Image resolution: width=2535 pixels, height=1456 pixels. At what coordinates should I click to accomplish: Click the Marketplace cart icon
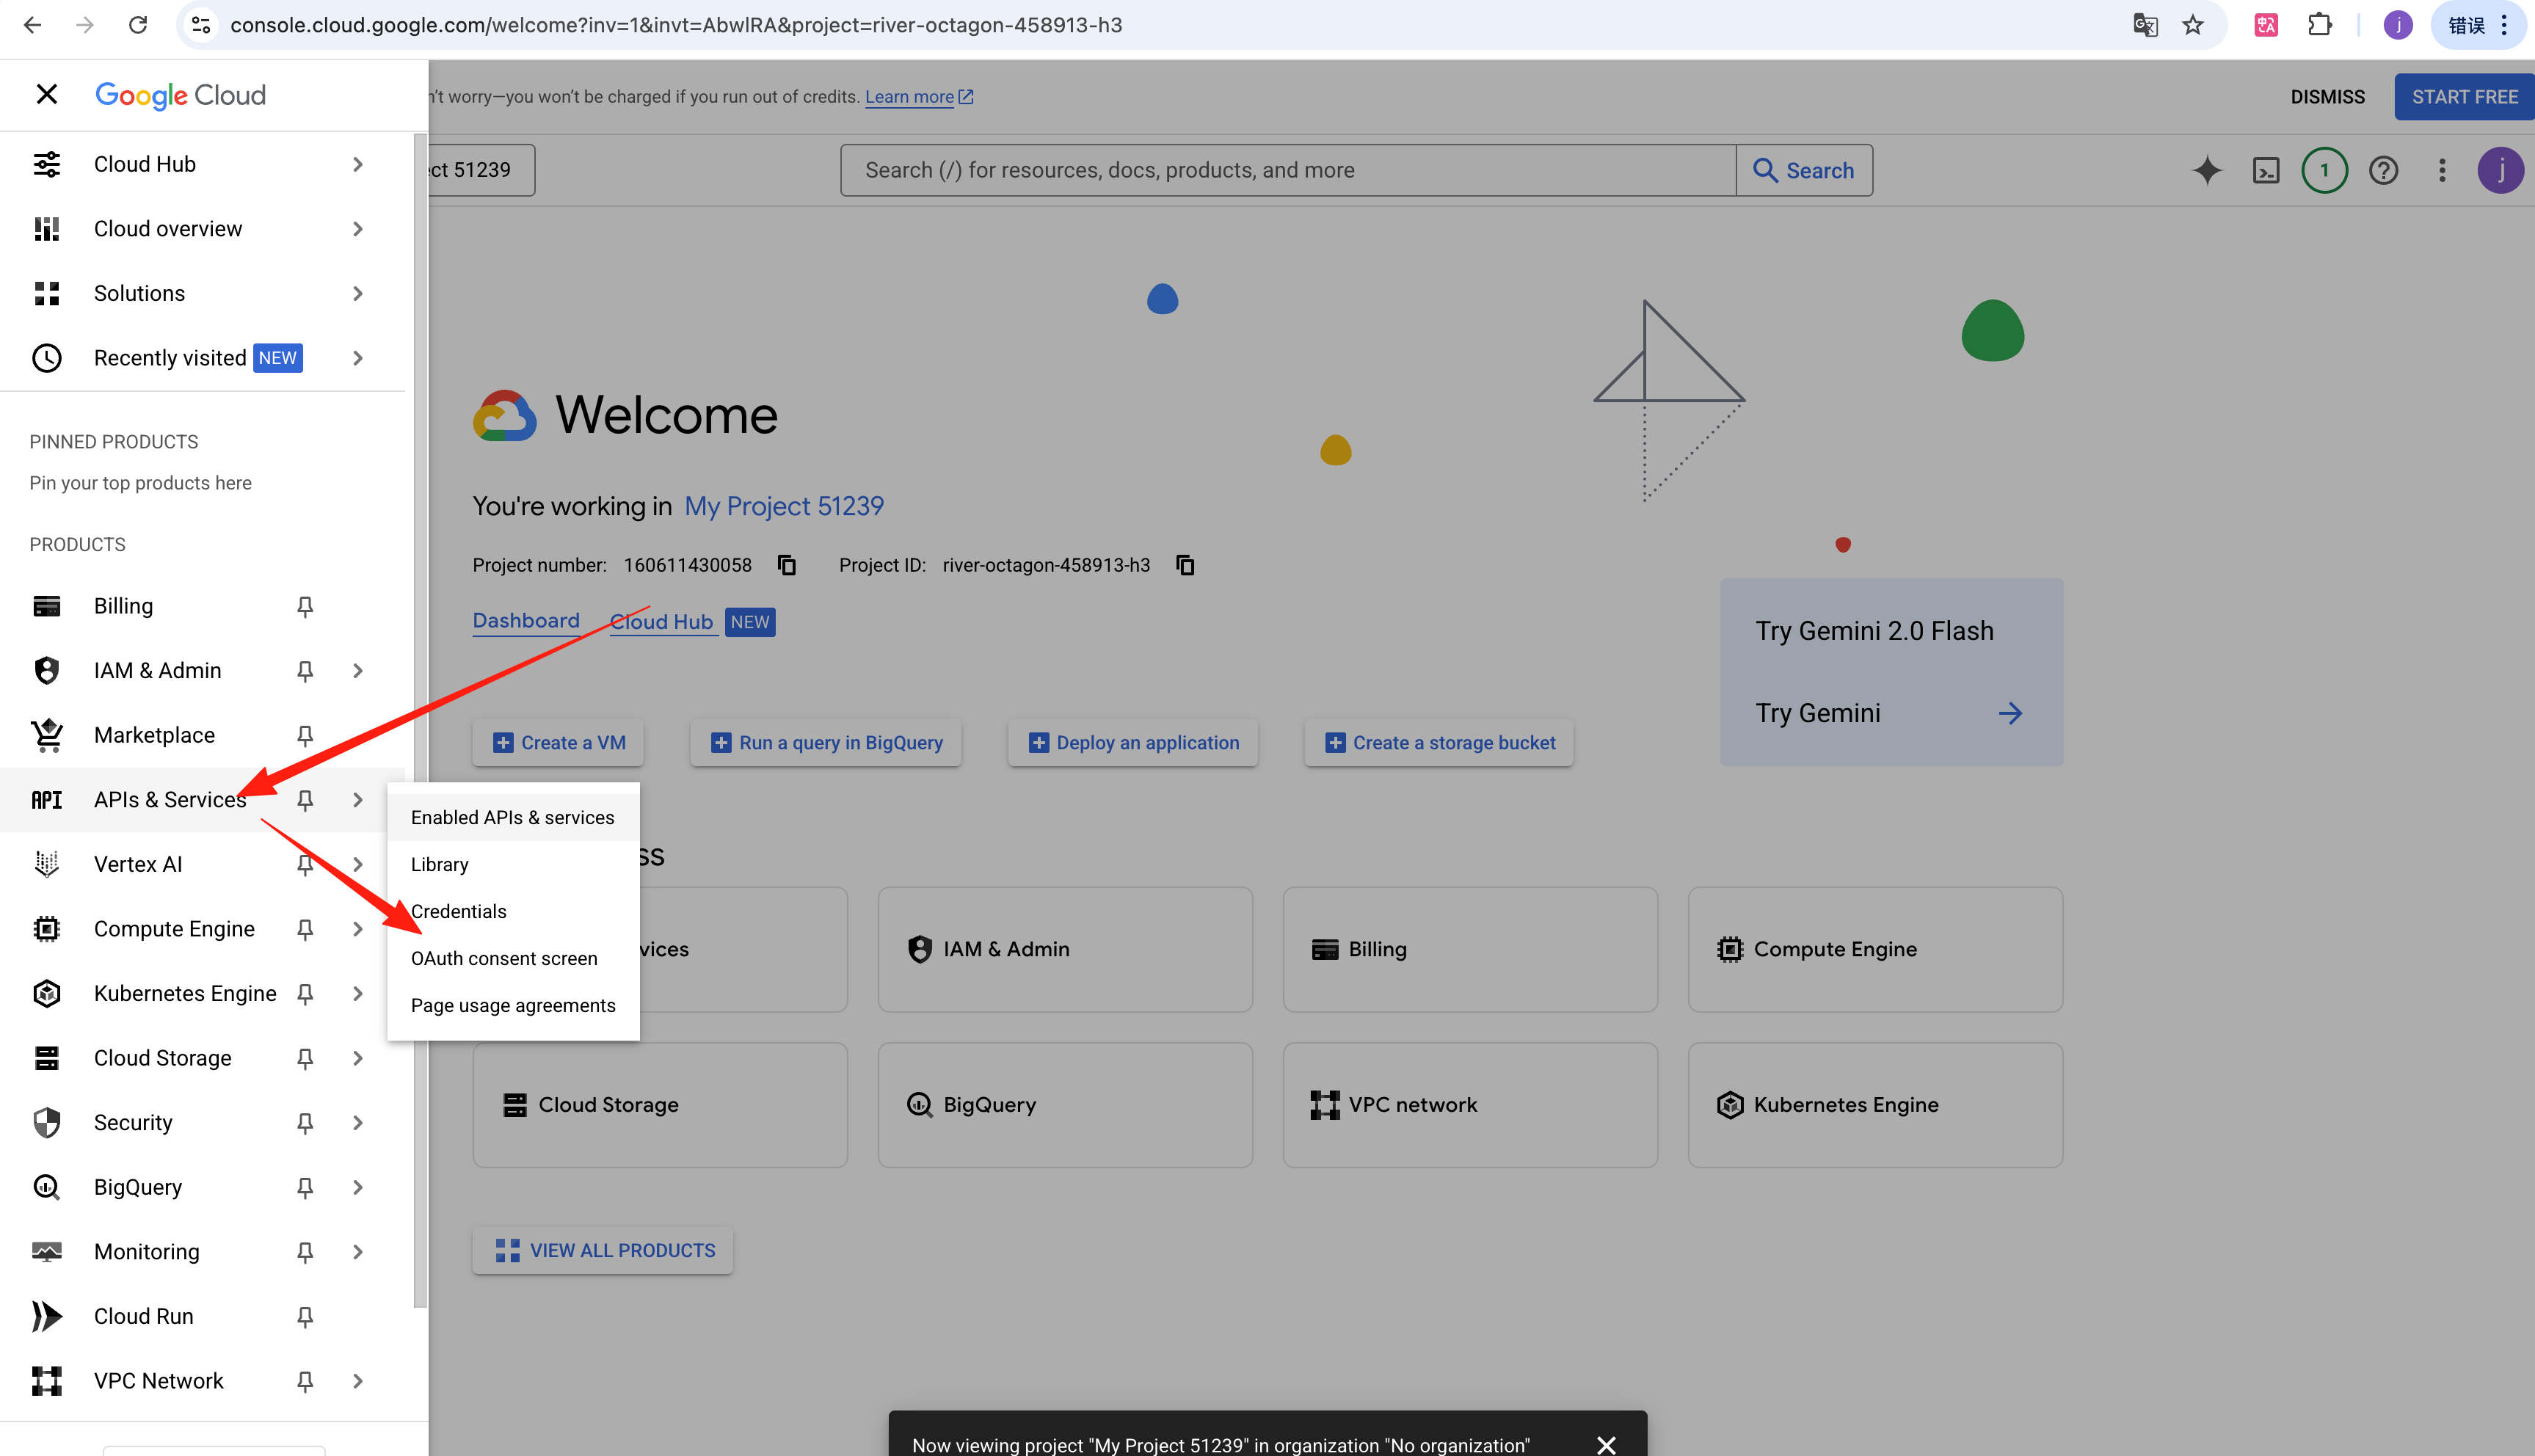coord(46,735)
